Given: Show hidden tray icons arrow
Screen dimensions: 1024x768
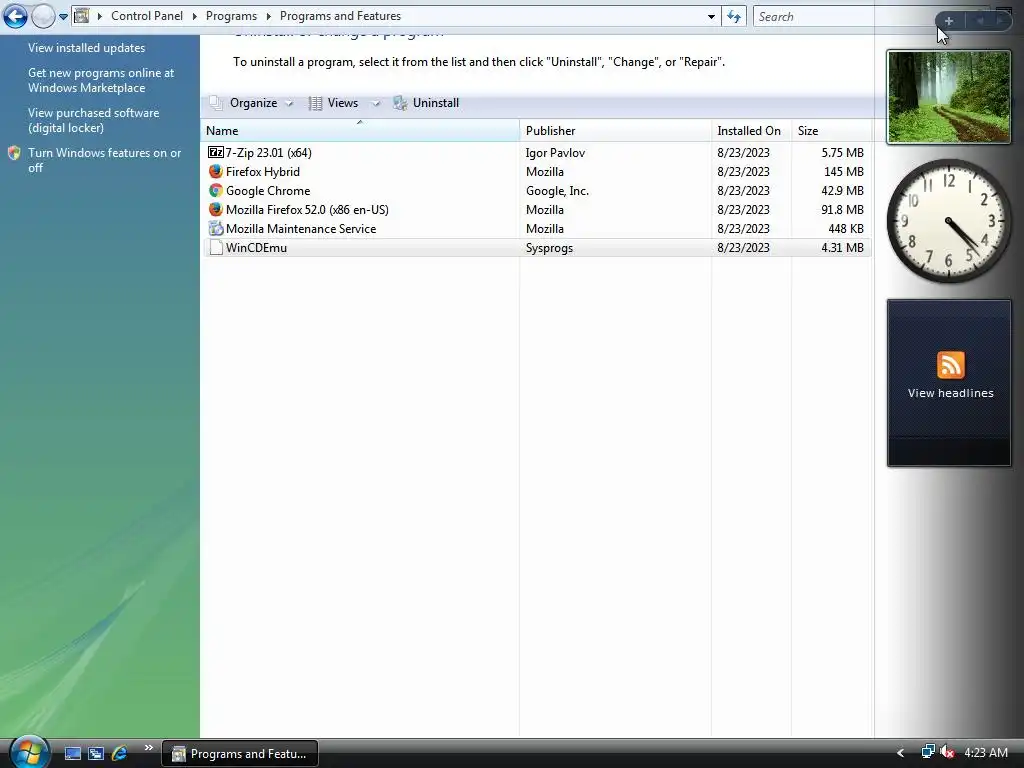Looking at the screenshot, I should click(900, 753).
